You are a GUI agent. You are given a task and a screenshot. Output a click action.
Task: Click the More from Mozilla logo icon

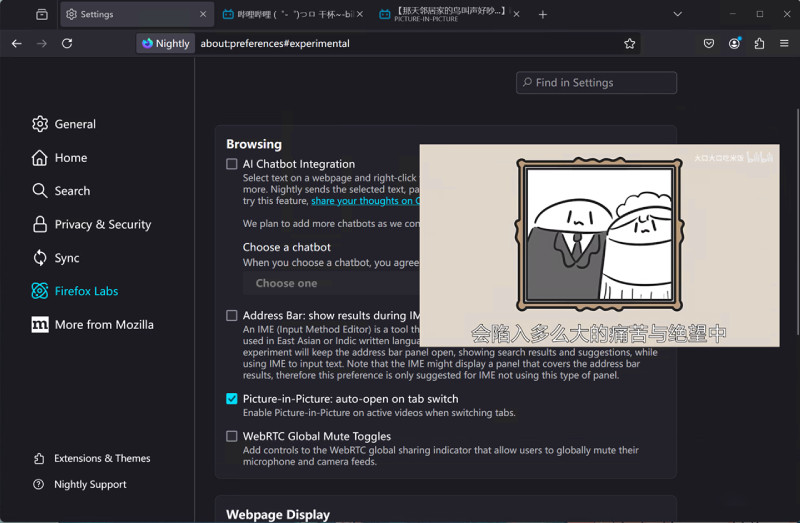pos(40,325)
